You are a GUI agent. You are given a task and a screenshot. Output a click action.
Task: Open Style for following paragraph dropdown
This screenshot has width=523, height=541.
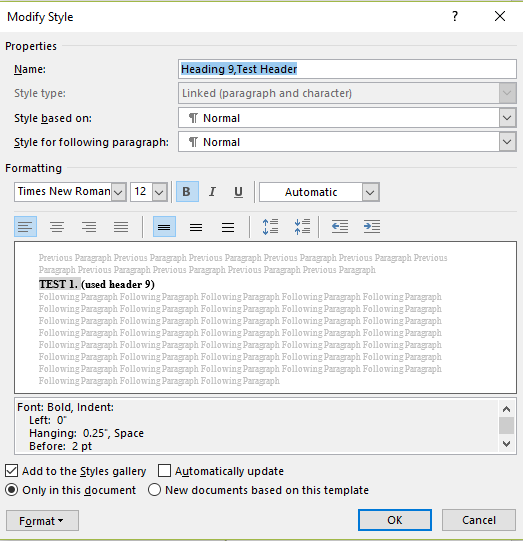click(347, 142)
